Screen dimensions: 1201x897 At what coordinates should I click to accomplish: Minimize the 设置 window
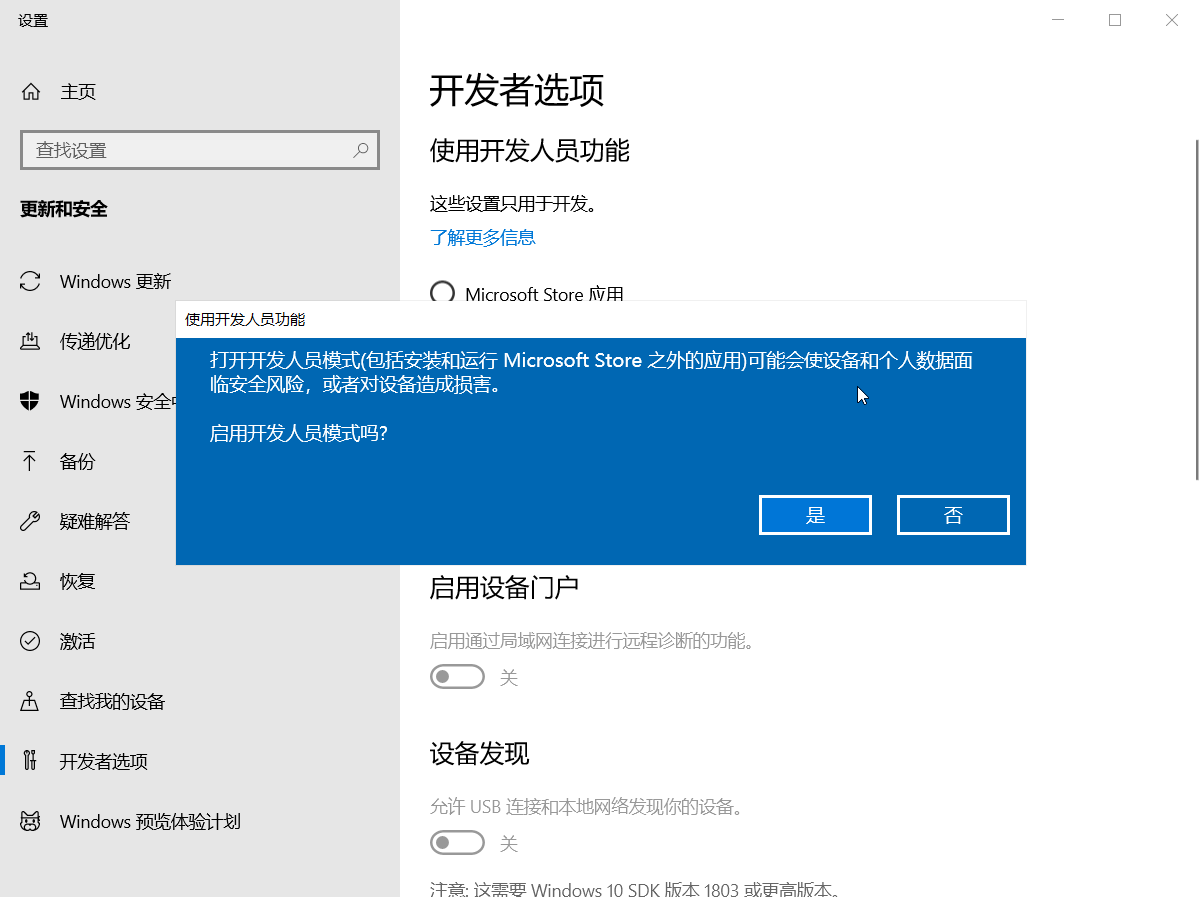tap(1058, 20)
